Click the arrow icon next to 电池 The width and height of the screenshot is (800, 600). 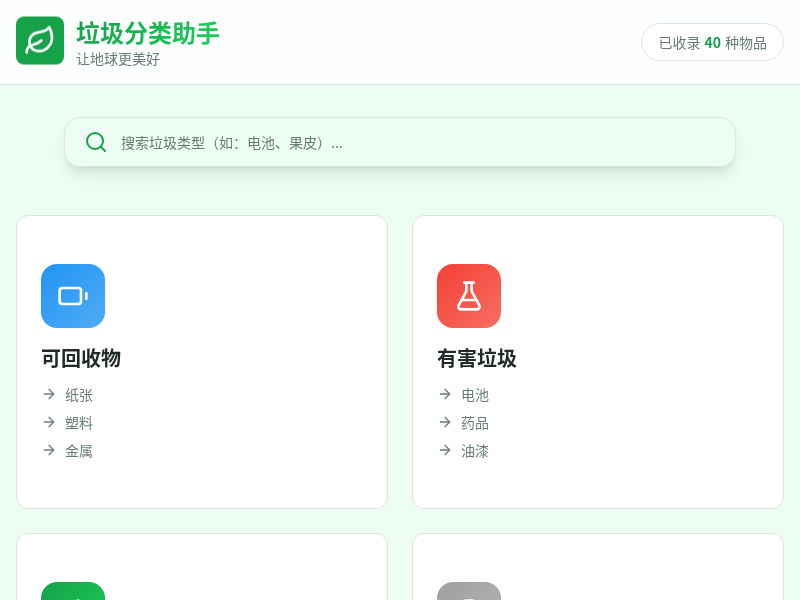444,395
